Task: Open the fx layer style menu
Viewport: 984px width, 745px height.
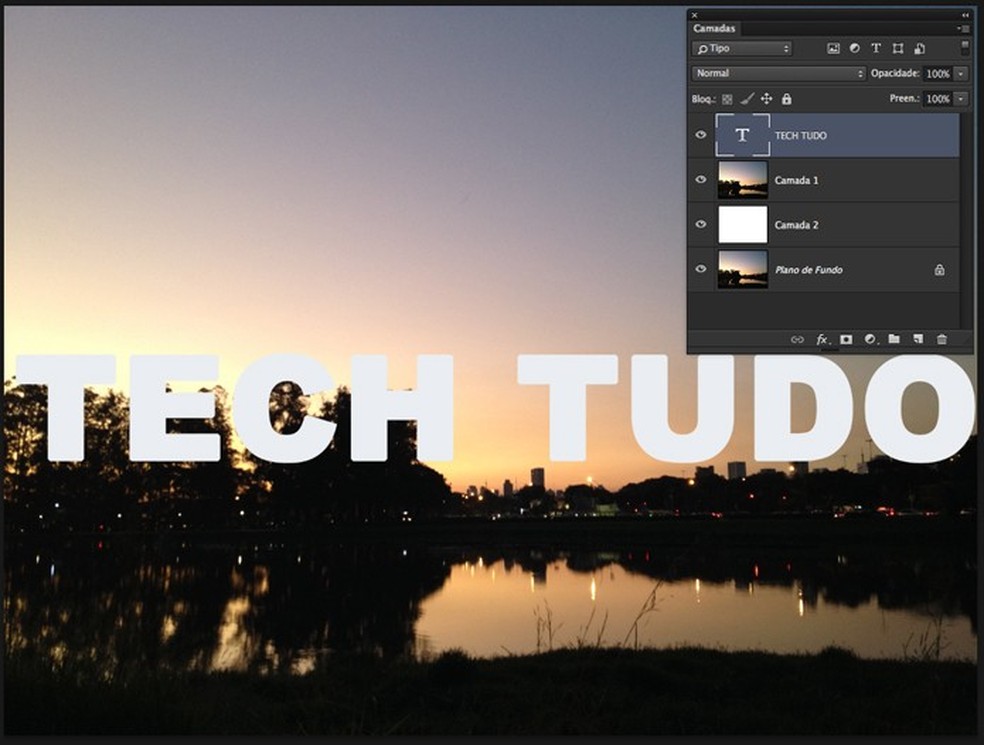Action: [x=822, y=340]
